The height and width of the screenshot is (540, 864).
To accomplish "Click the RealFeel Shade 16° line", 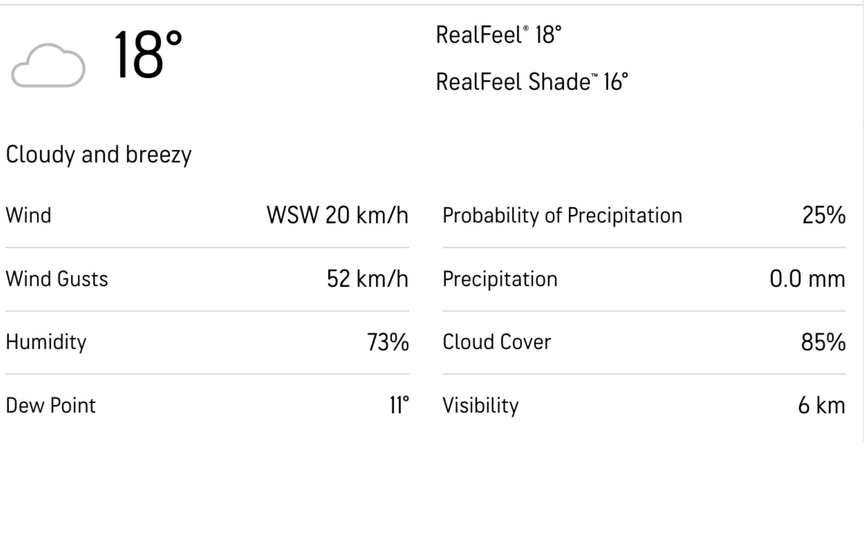I will coord(531,82).
